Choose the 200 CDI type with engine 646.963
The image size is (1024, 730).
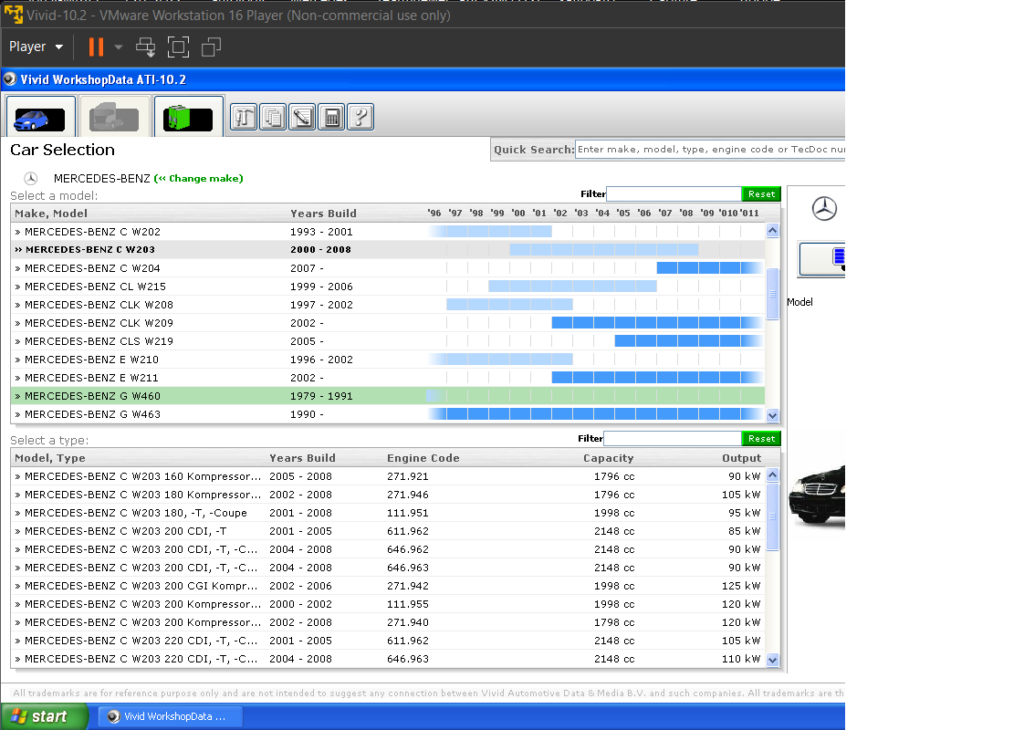(x=388, y=568)
